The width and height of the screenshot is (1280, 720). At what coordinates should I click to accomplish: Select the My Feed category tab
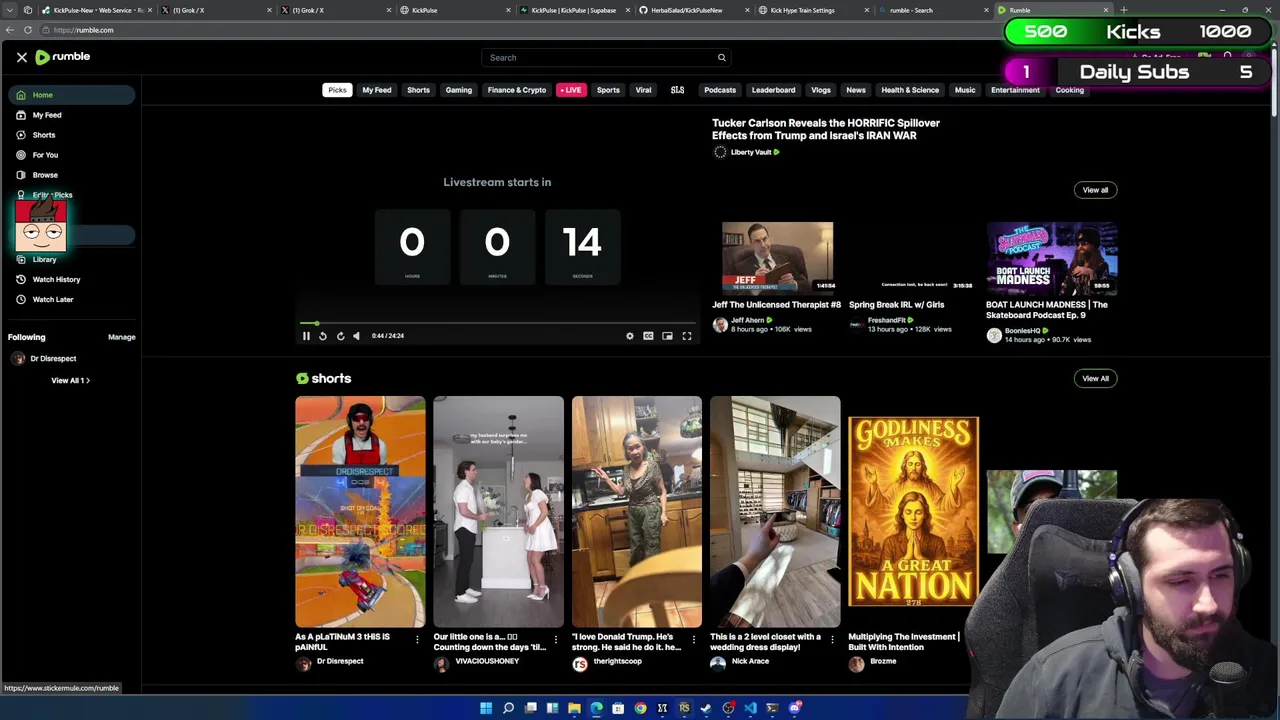pos(377,90)
